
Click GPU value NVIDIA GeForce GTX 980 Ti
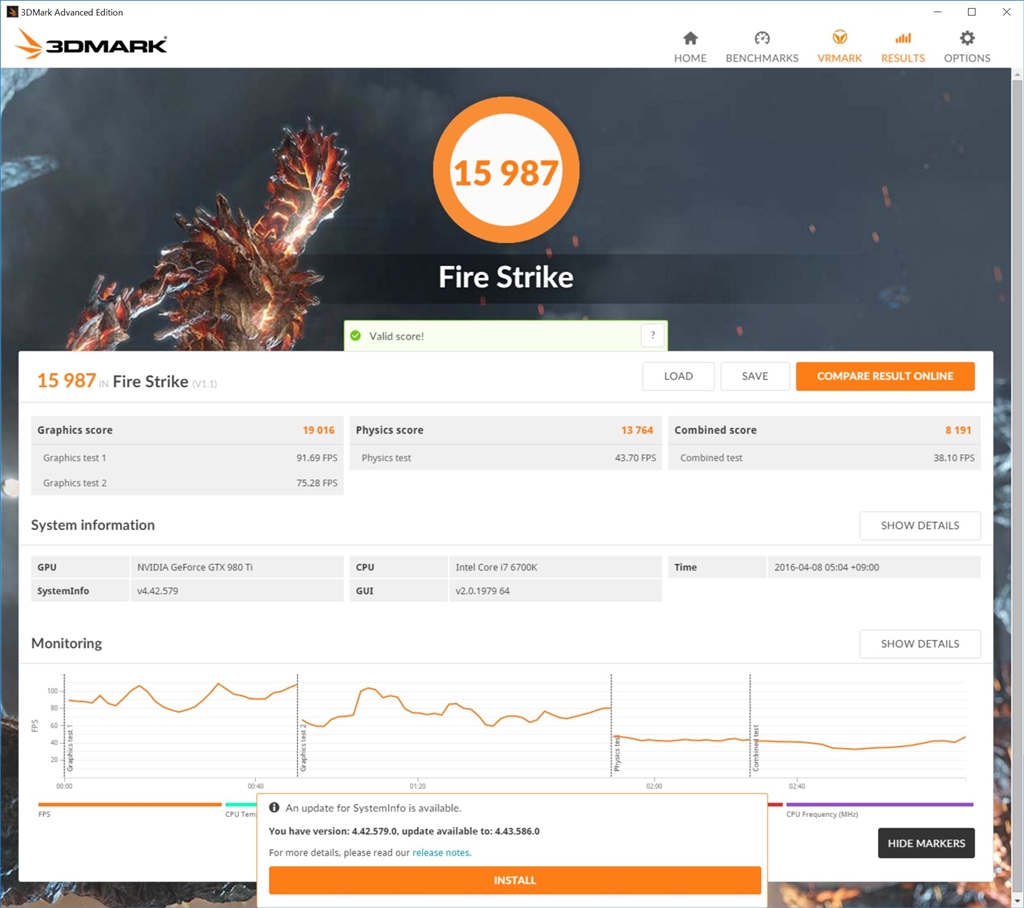[x=195, y=567]
